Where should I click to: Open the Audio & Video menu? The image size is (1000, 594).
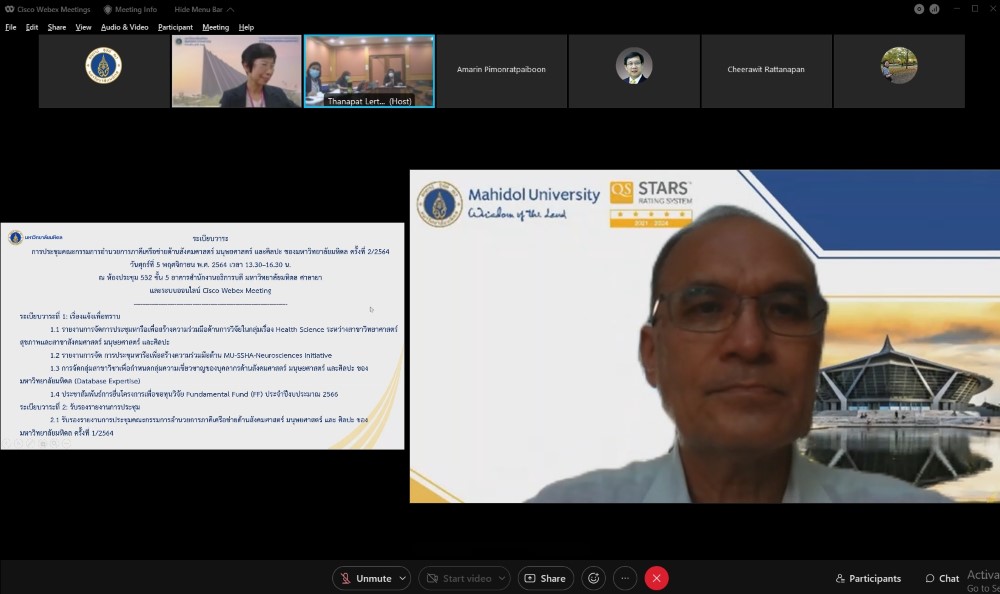pyautogui.click(x=124, y=27)
